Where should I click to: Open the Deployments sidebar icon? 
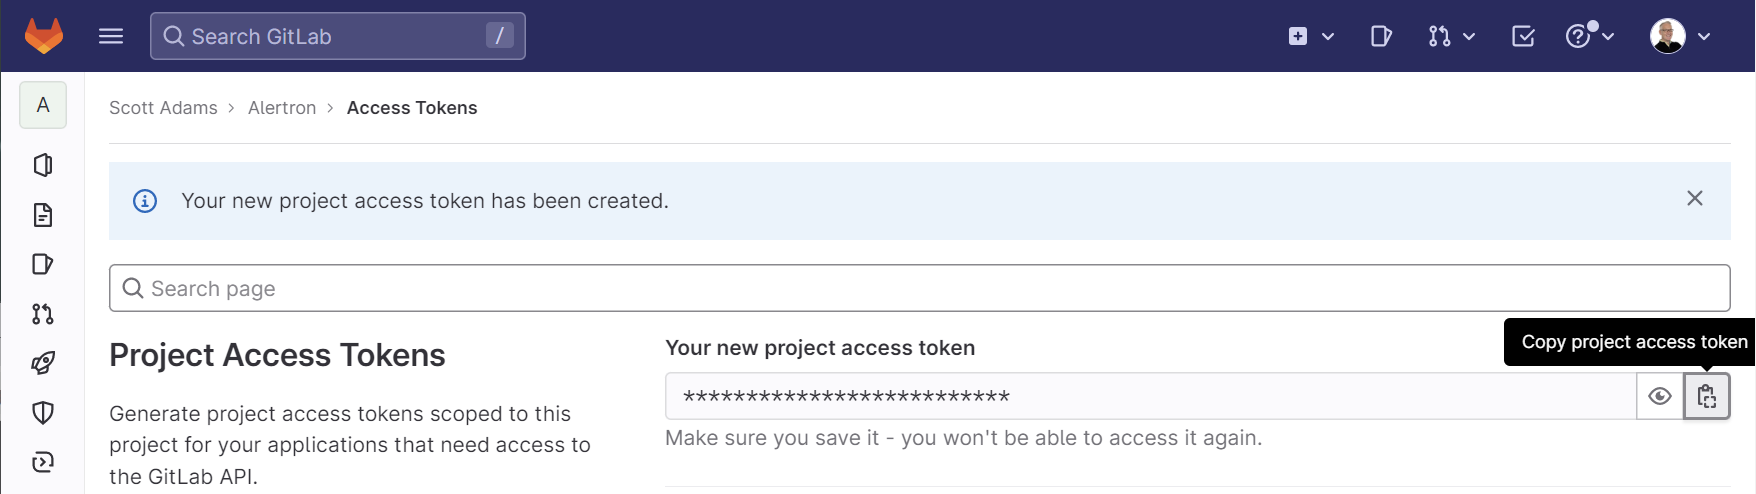tap(43, 462)
